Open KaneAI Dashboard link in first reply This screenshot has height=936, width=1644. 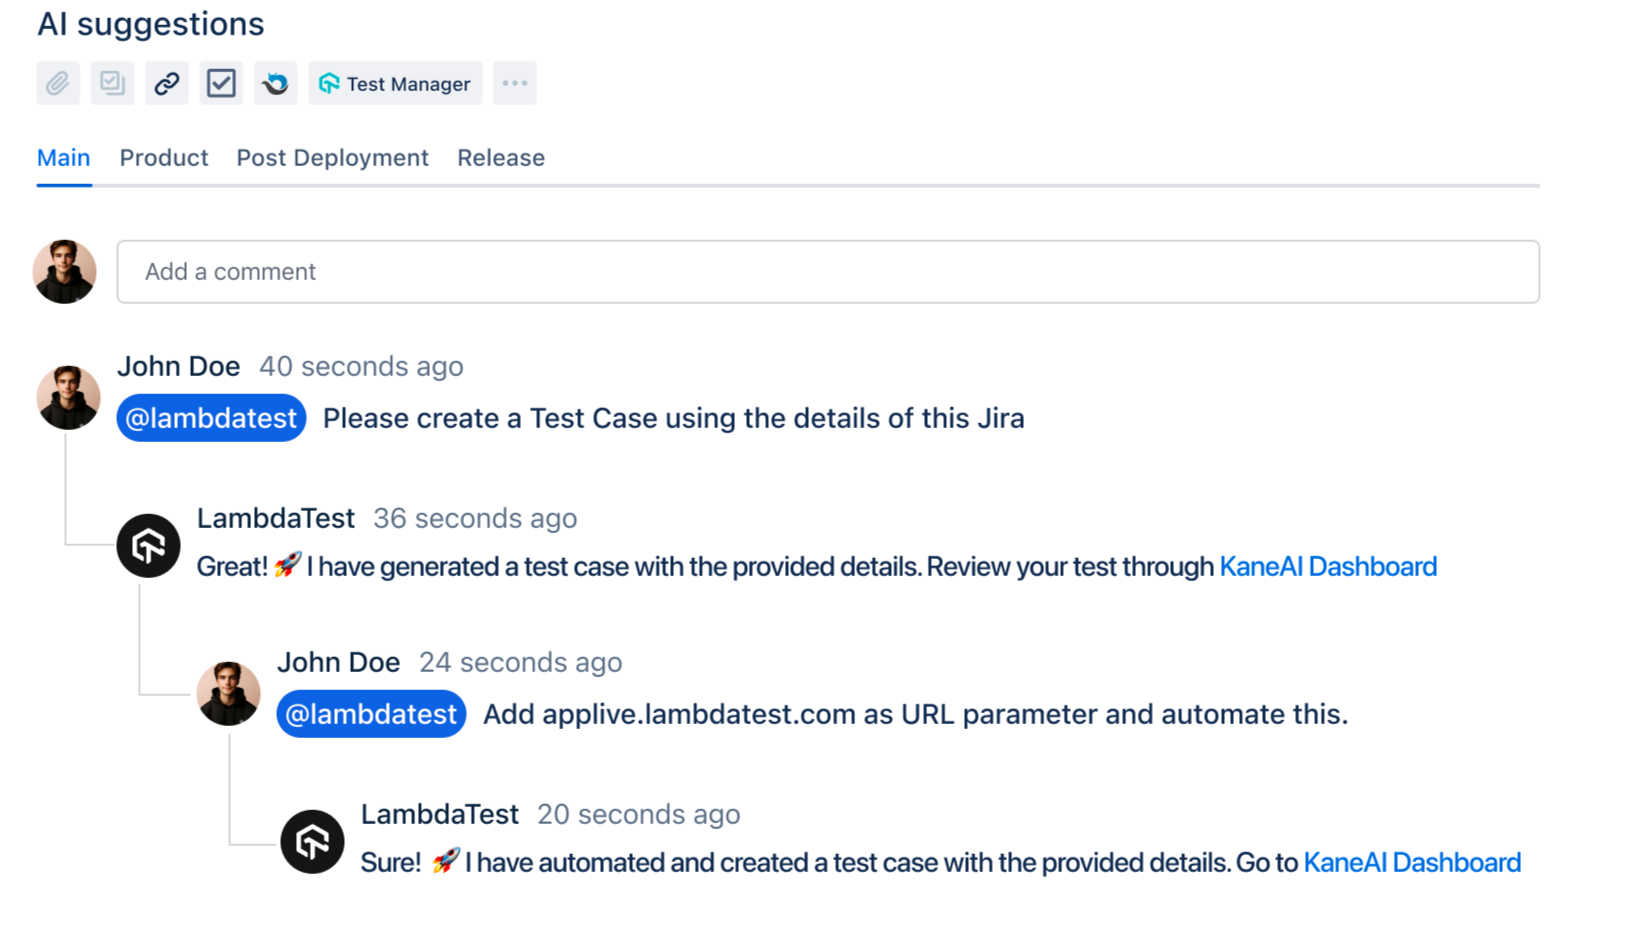click(1328, 566)
